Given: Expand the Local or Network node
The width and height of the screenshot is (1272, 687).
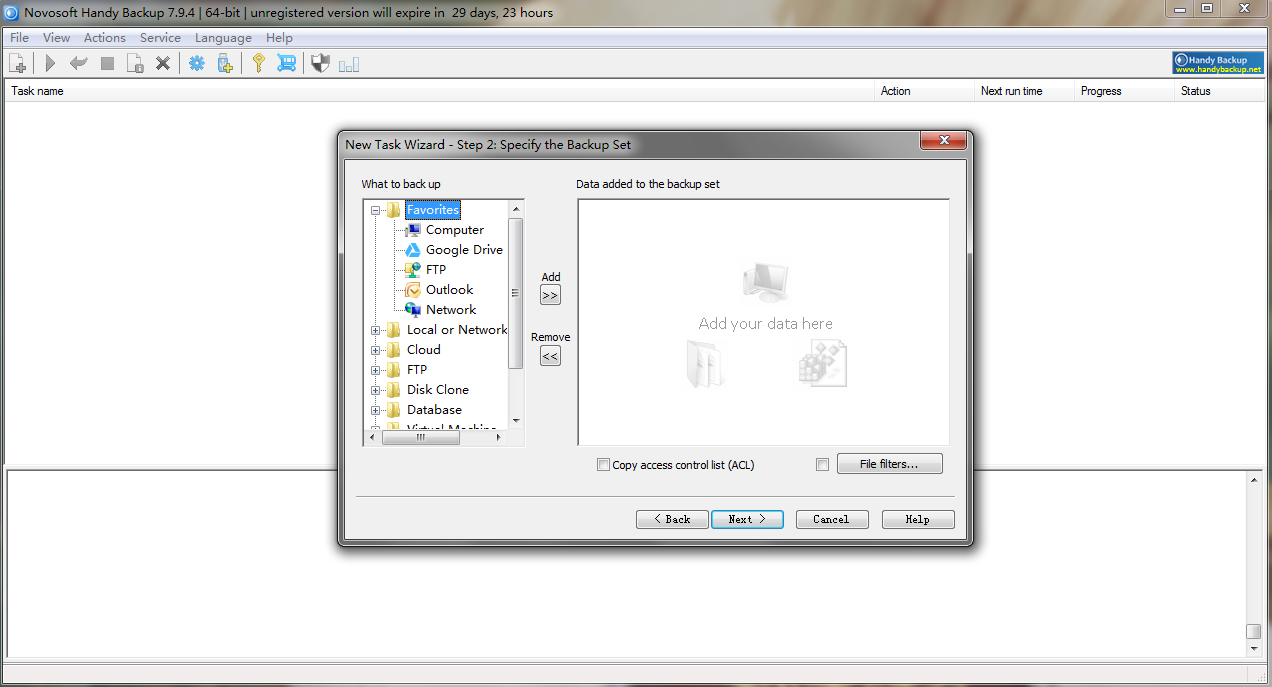Looking at the screenshot, I should coord(376,330).
